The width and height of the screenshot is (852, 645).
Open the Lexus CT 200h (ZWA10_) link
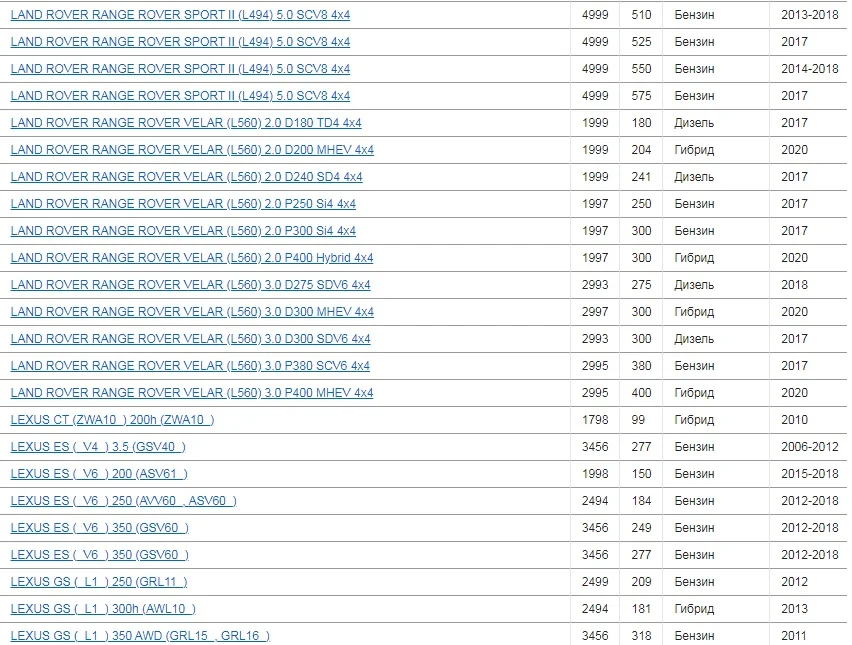pyautogui.click(x=112, y=420)
